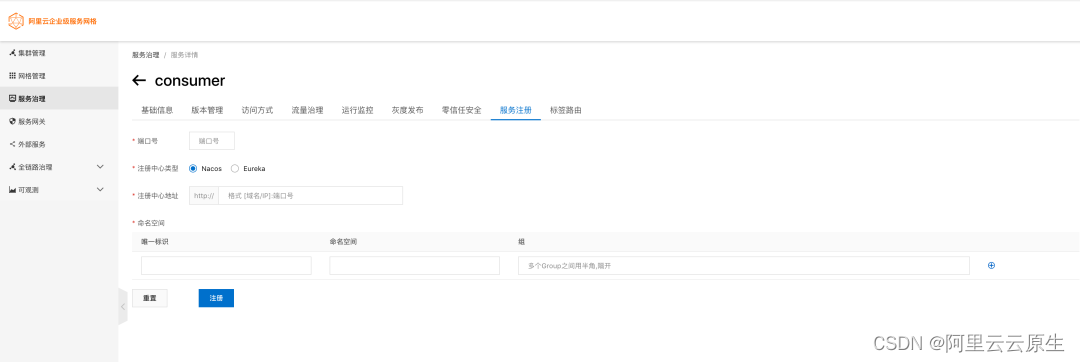Image resolution: width=1080 pixels, height=362 pixels.
Task: Focus the 注册中心地址 address input
Action: (x=311, y=195)
